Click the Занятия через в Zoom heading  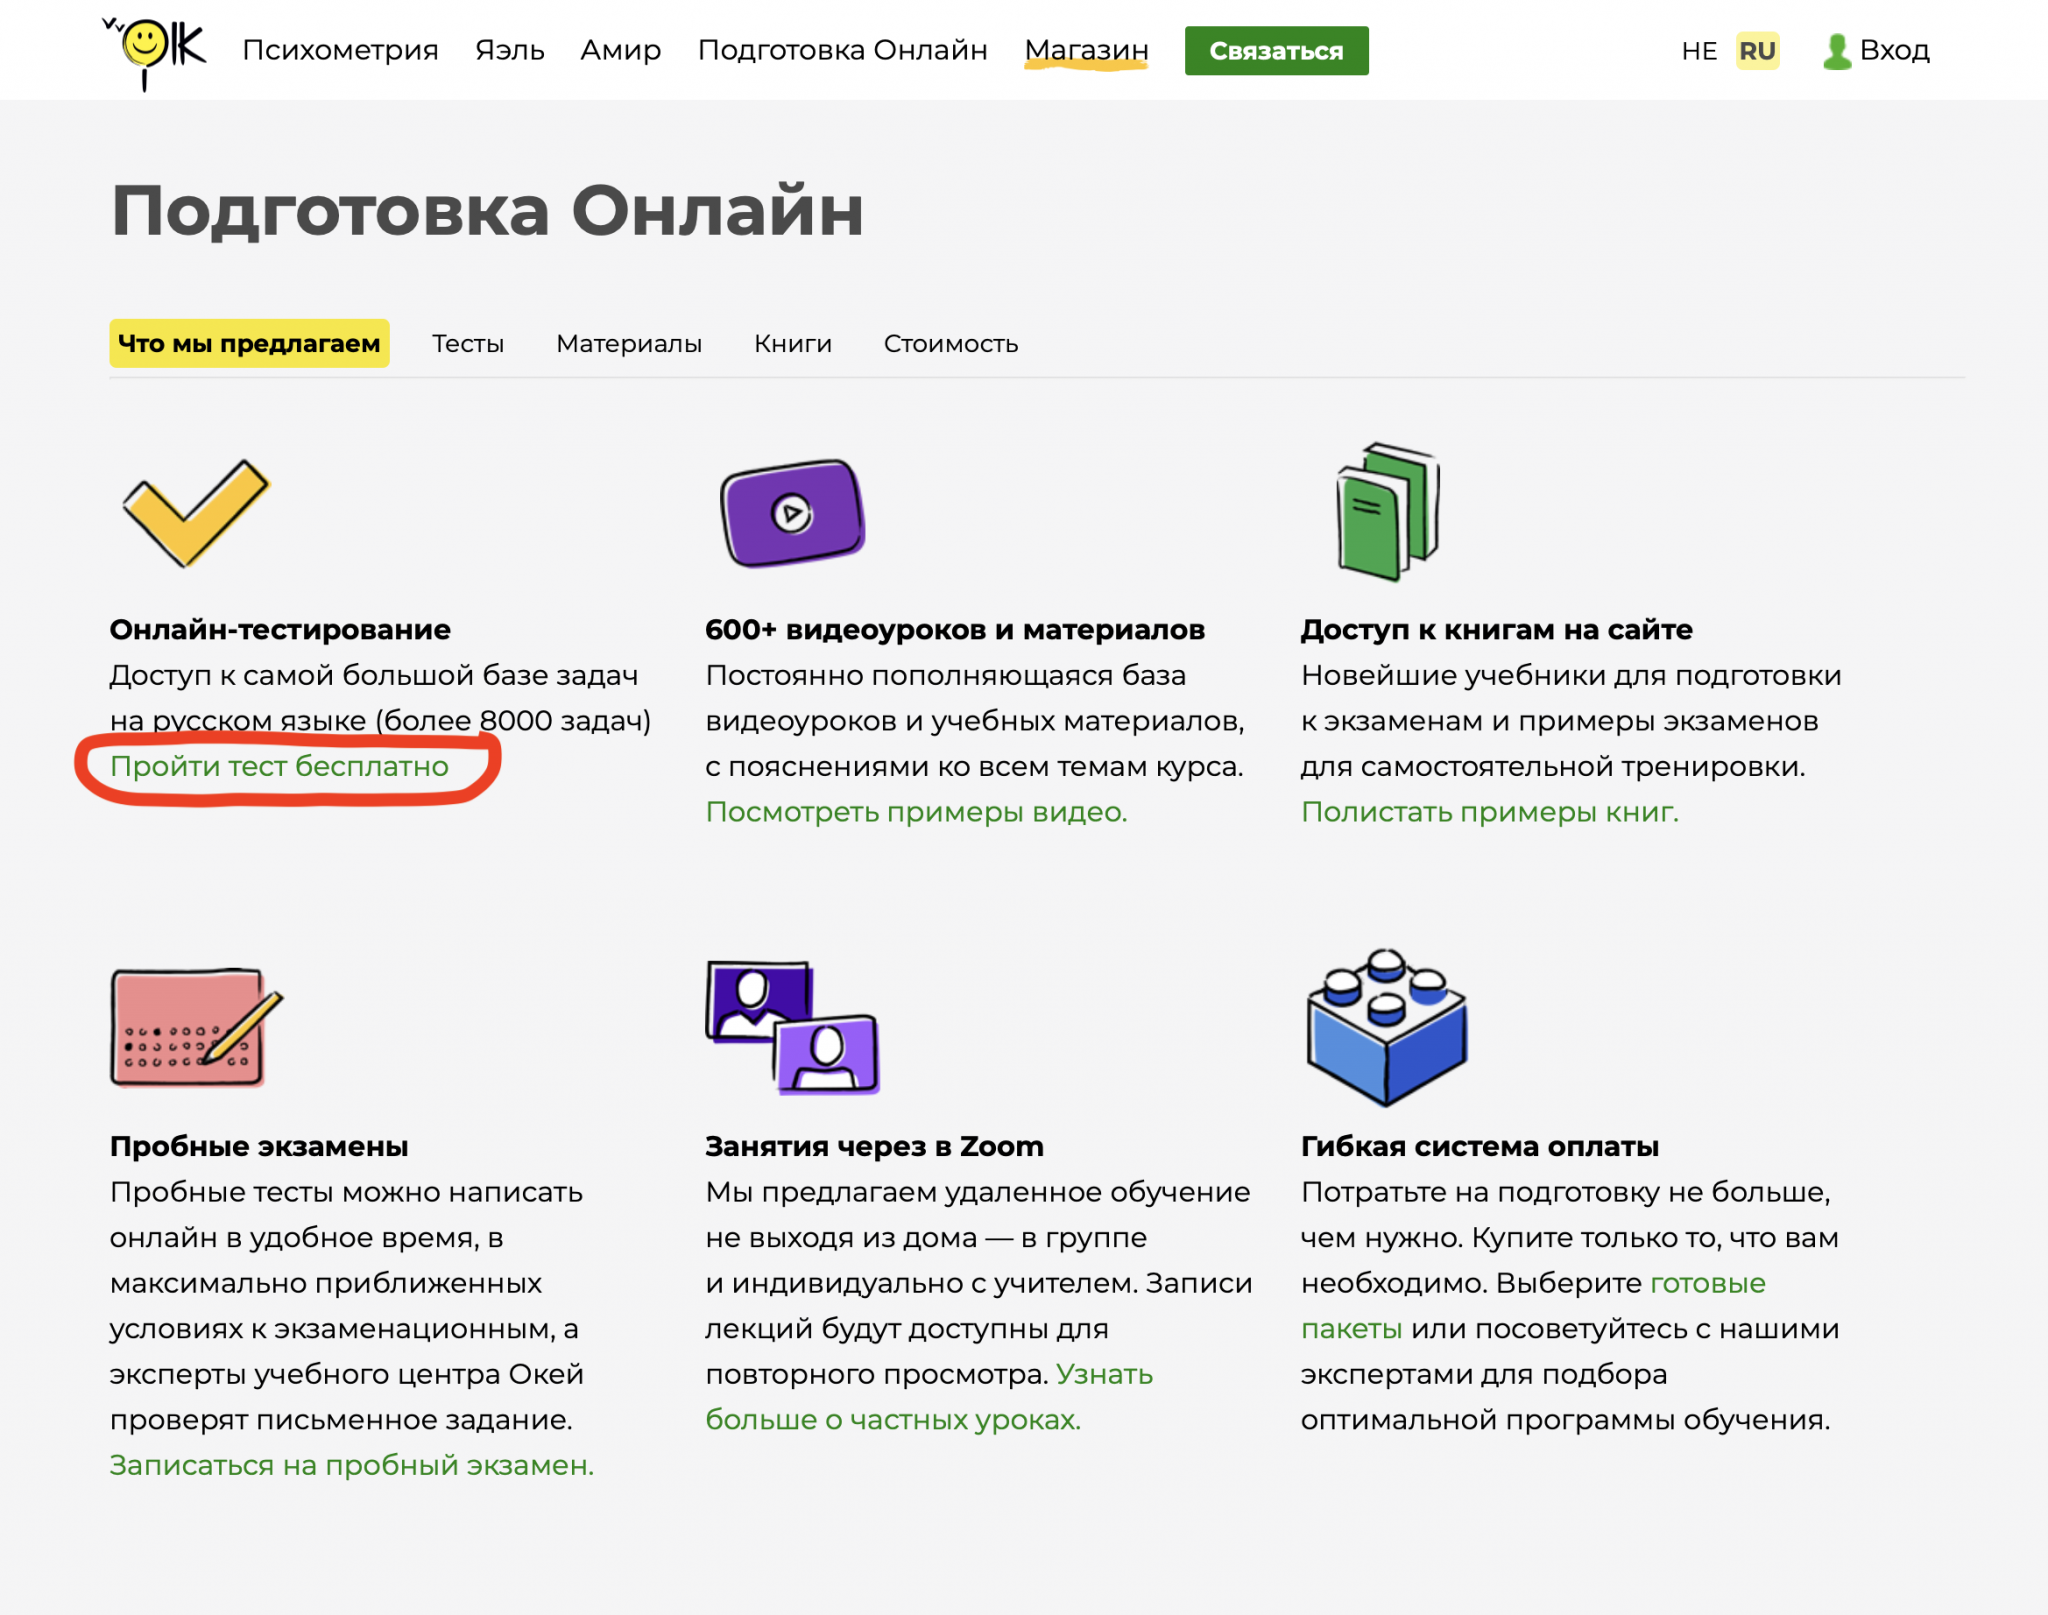pyautogui.click(x=874, y=1146)
